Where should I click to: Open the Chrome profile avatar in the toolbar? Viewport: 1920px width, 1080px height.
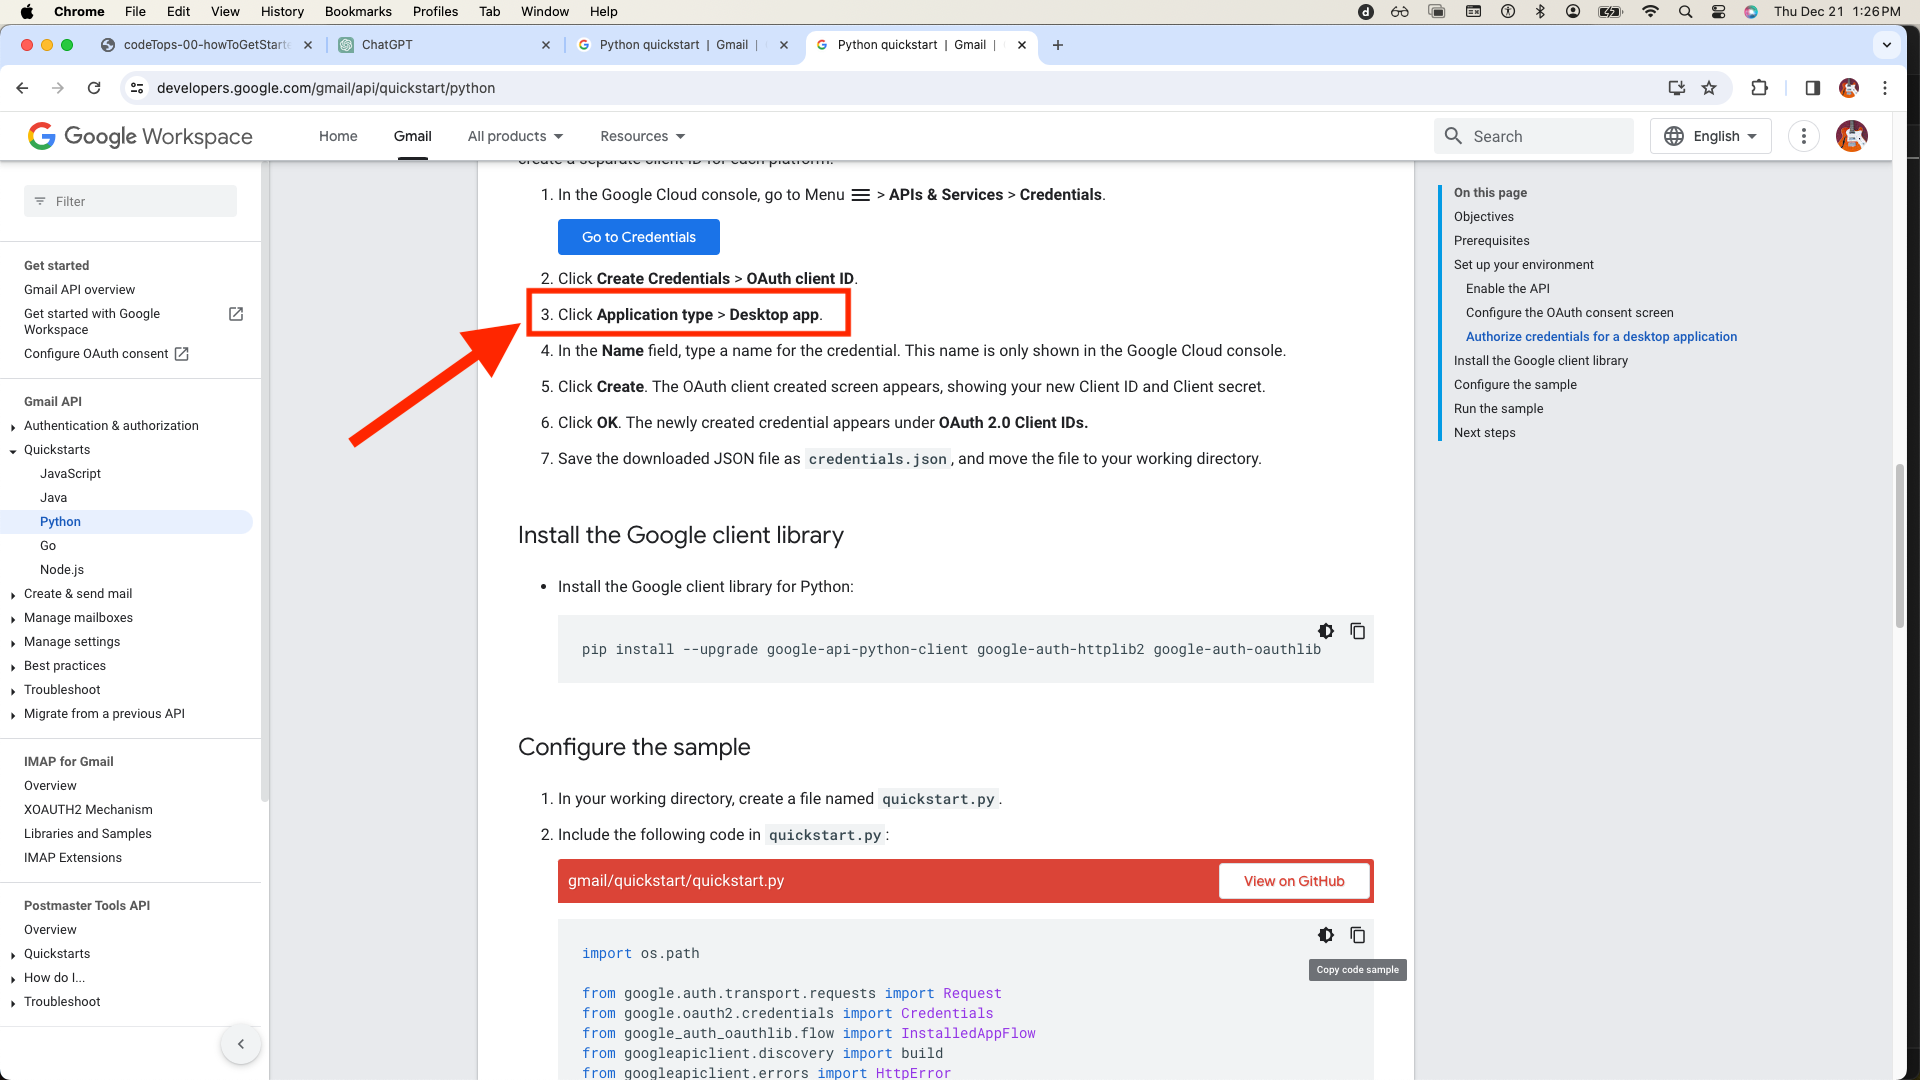point(1849,88)
